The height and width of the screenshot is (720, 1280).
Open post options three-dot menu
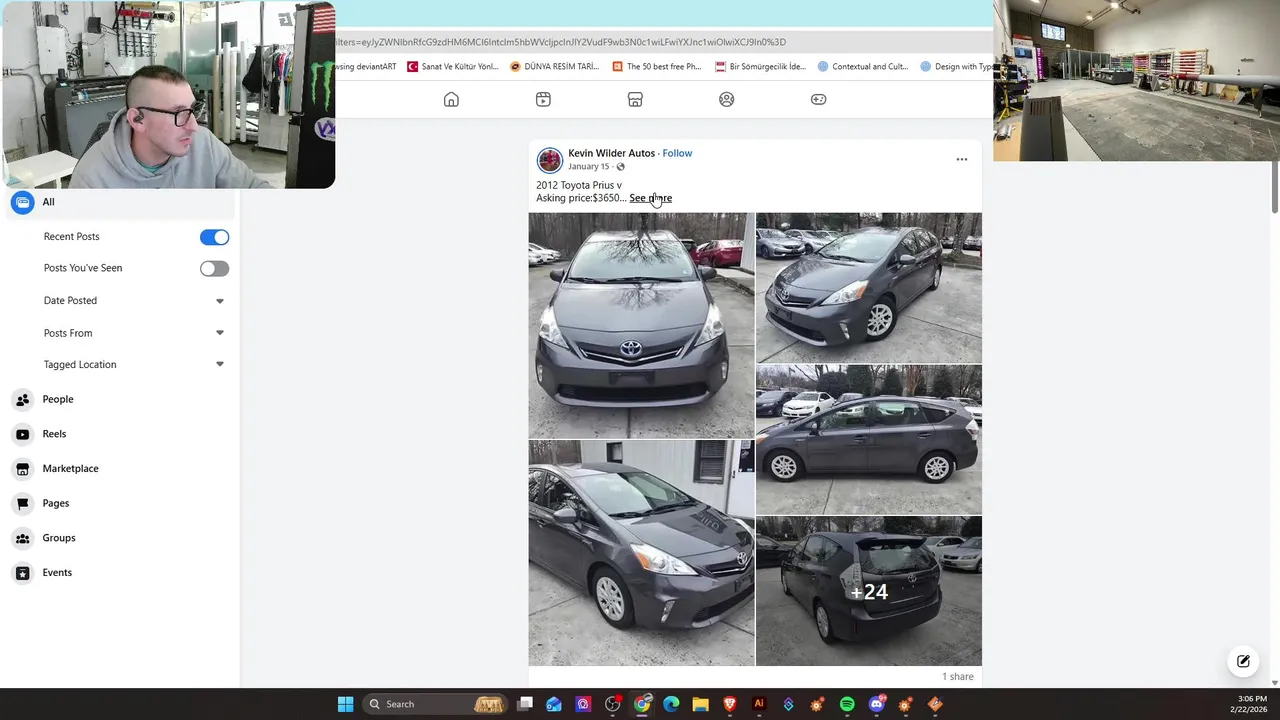pyautogui.click(x=962, y=159)
